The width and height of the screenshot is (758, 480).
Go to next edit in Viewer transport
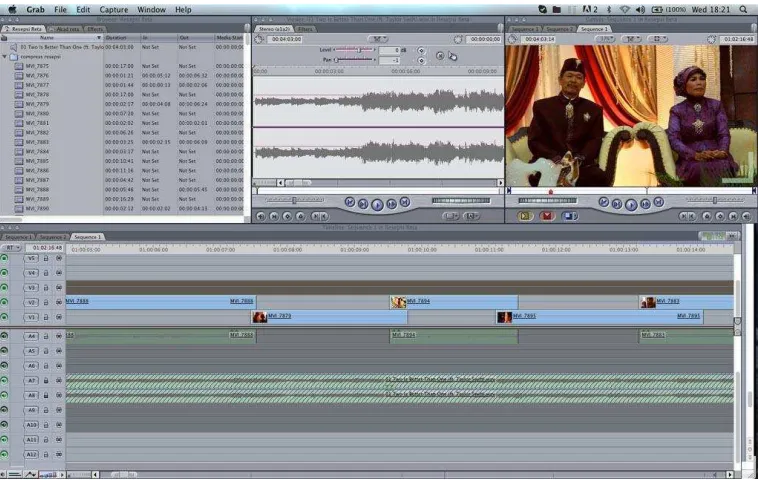[x=405, y=202]
